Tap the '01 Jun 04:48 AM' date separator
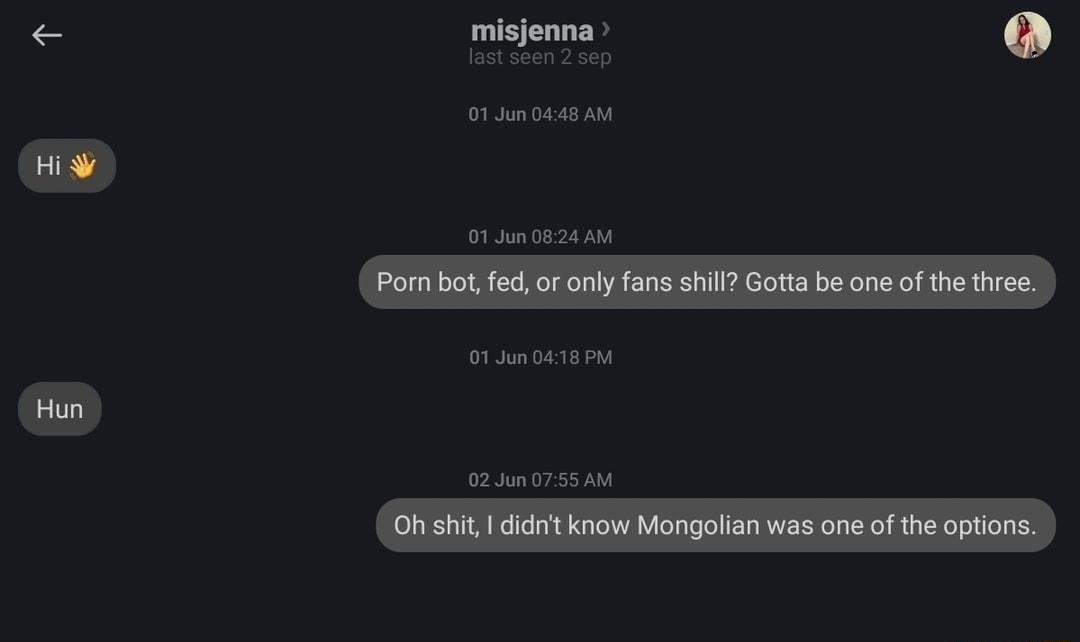1080x642 pixels. 539,114
